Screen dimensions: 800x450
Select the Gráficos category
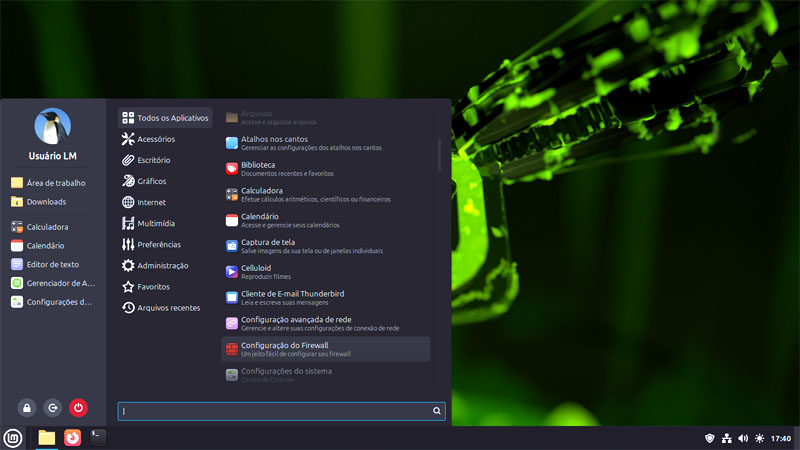tap(165, 181)
